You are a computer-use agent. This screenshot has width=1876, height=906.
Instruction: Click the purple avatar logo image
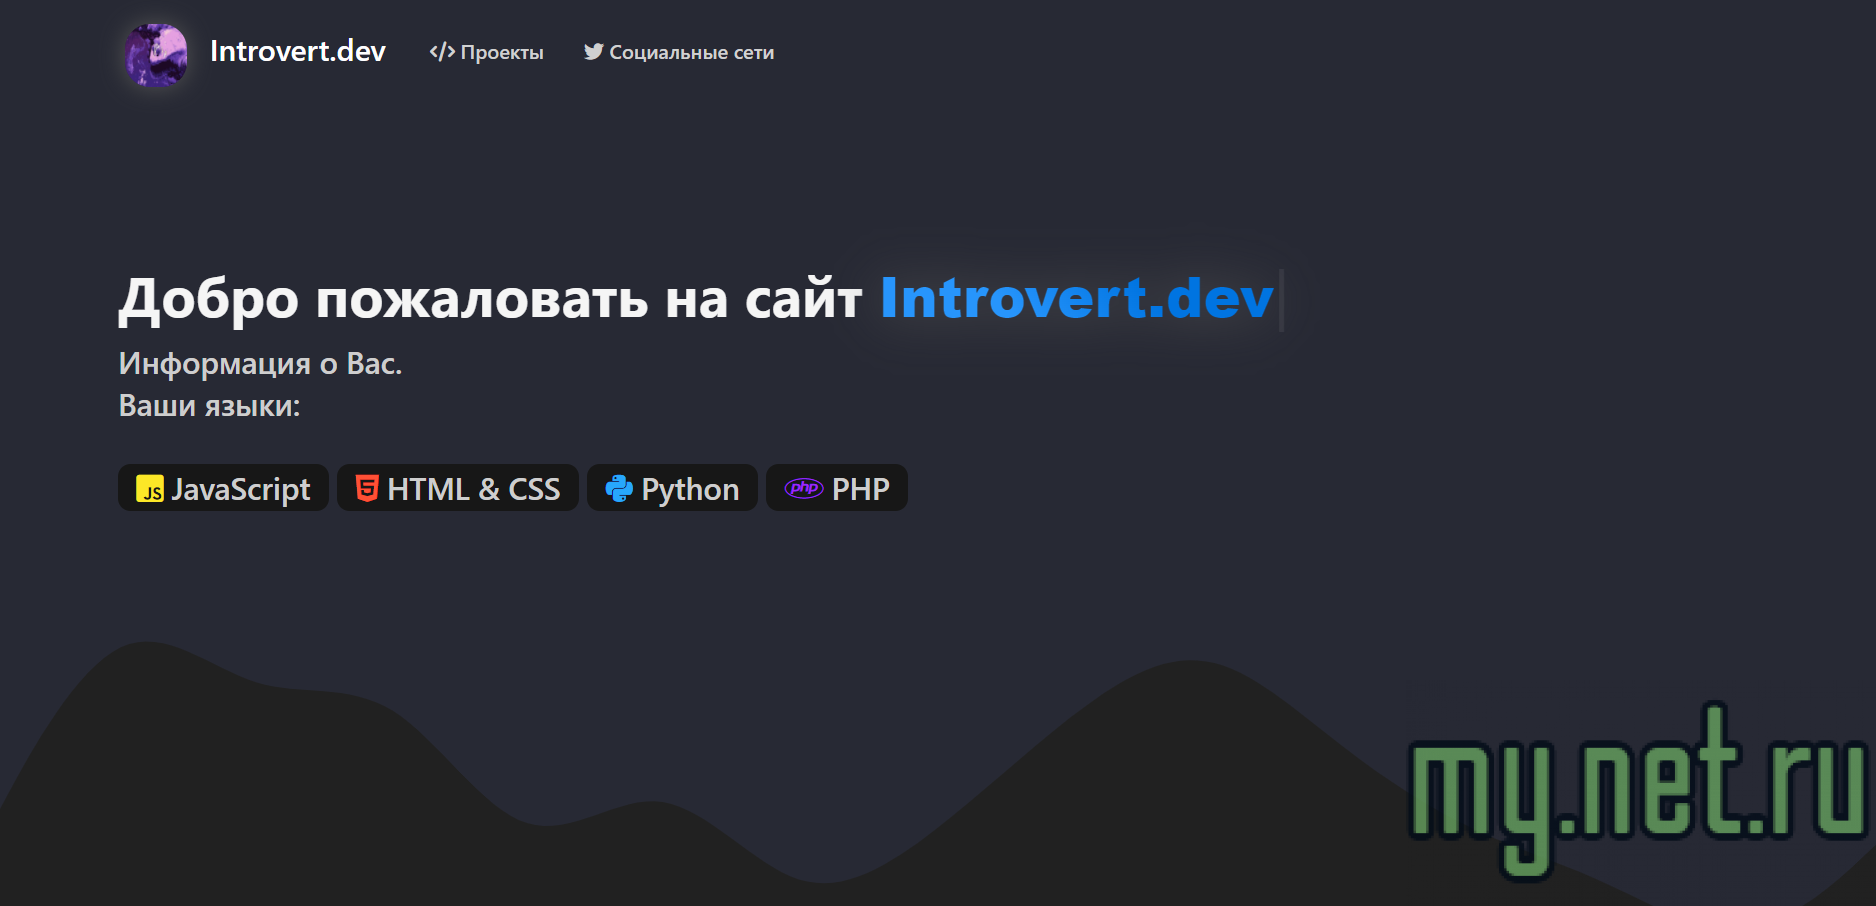click(156, 54)
